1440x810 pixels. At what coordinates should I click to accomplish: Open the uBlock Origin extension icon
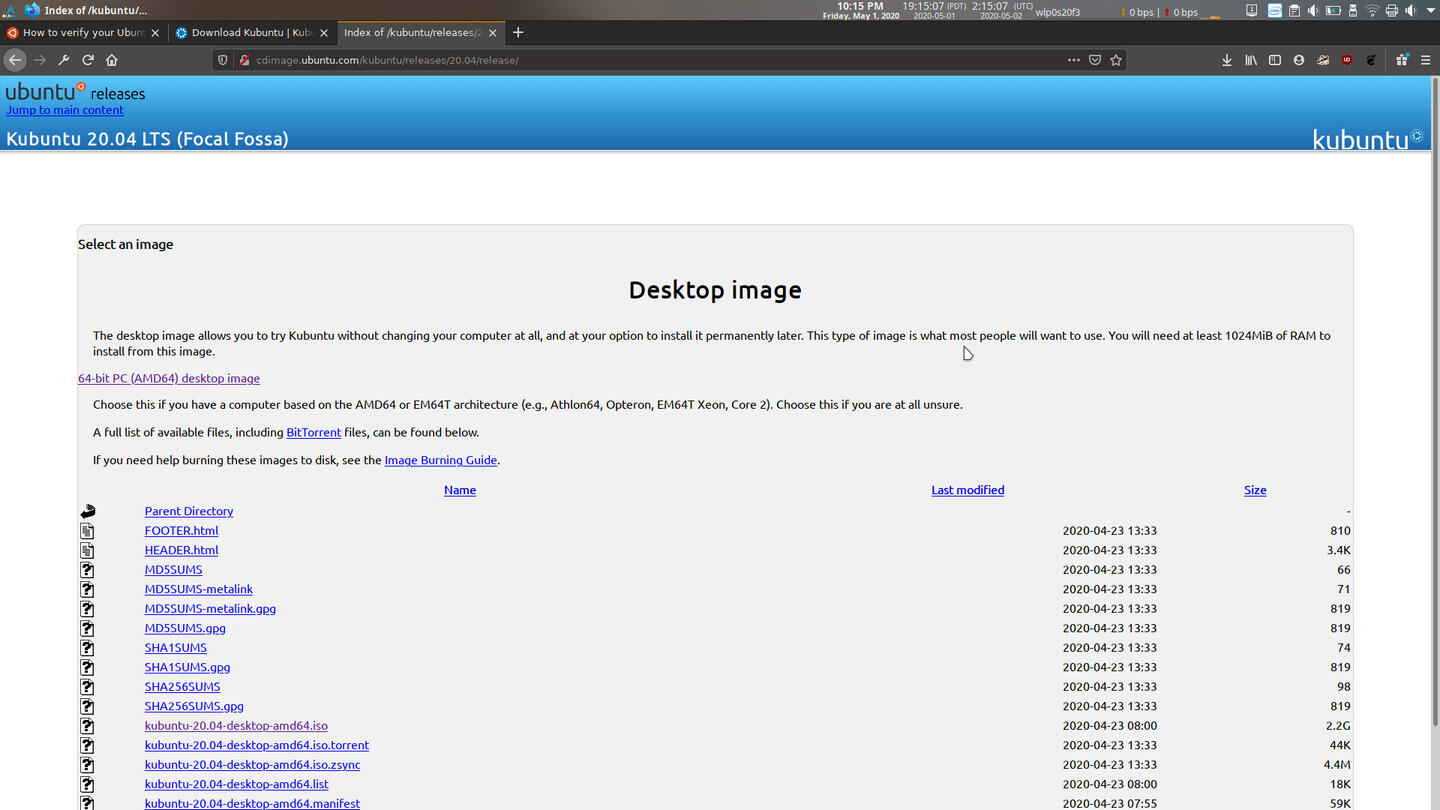(x=1347, y=60)
